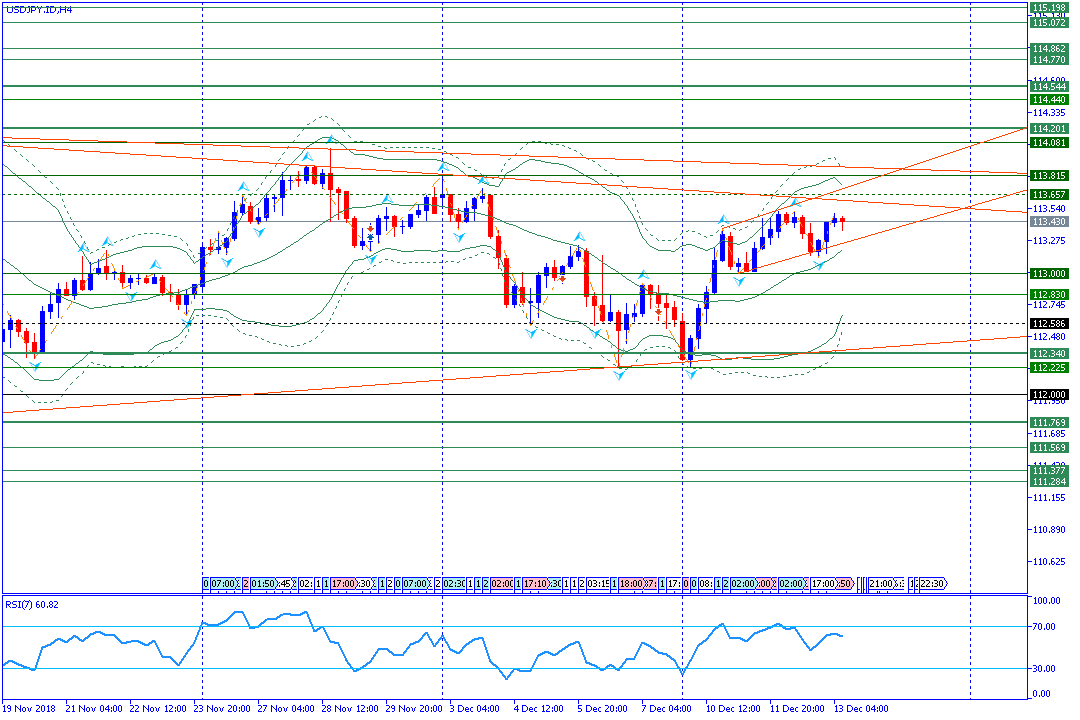Select the black 112.000 level label

pos(1049,395)
